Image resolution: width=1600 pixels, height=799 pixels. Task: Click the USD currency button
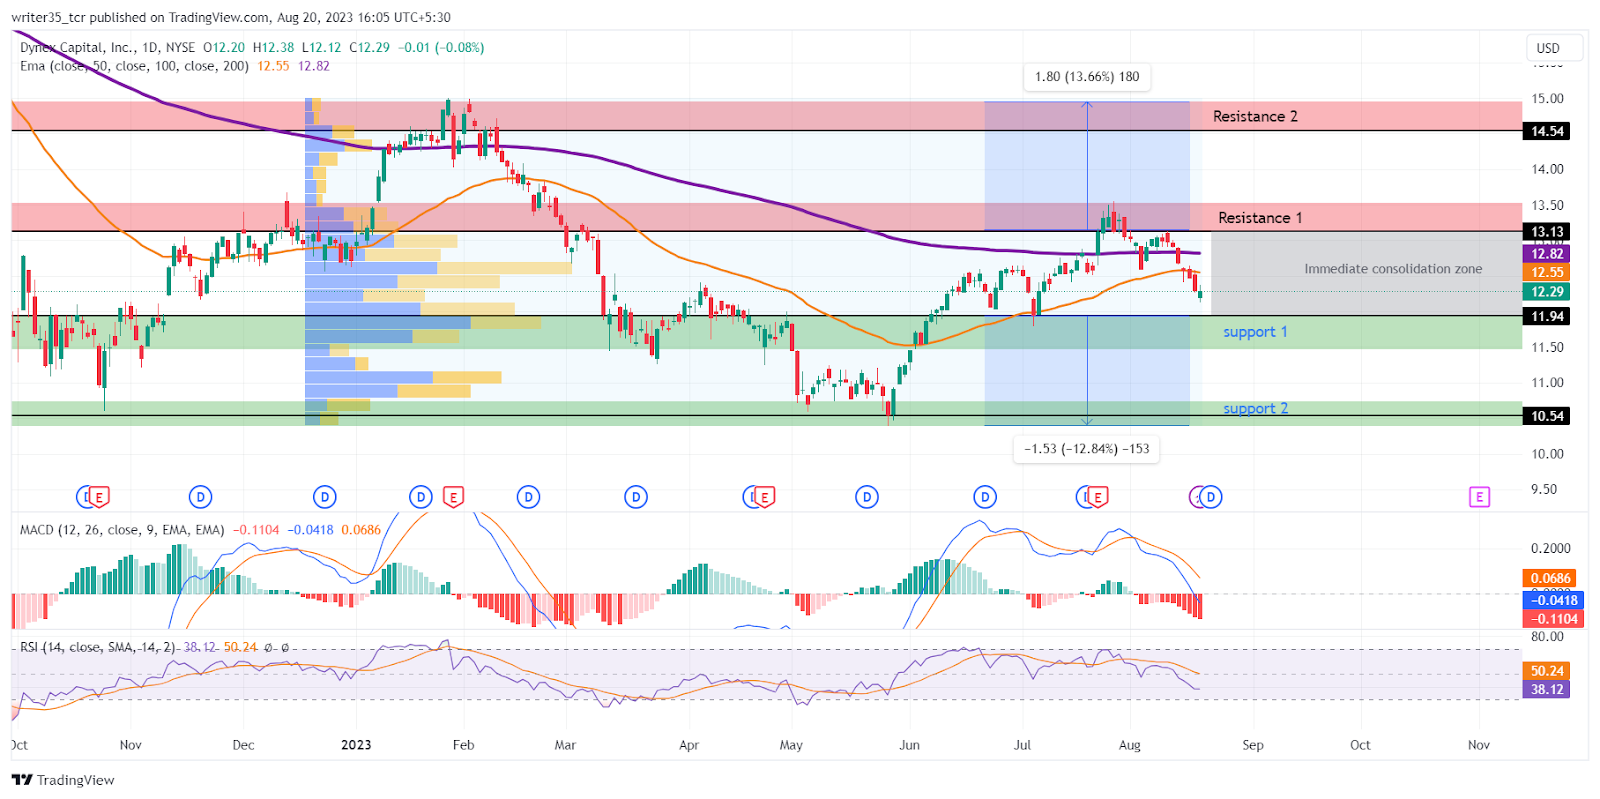pos(1553,48)
